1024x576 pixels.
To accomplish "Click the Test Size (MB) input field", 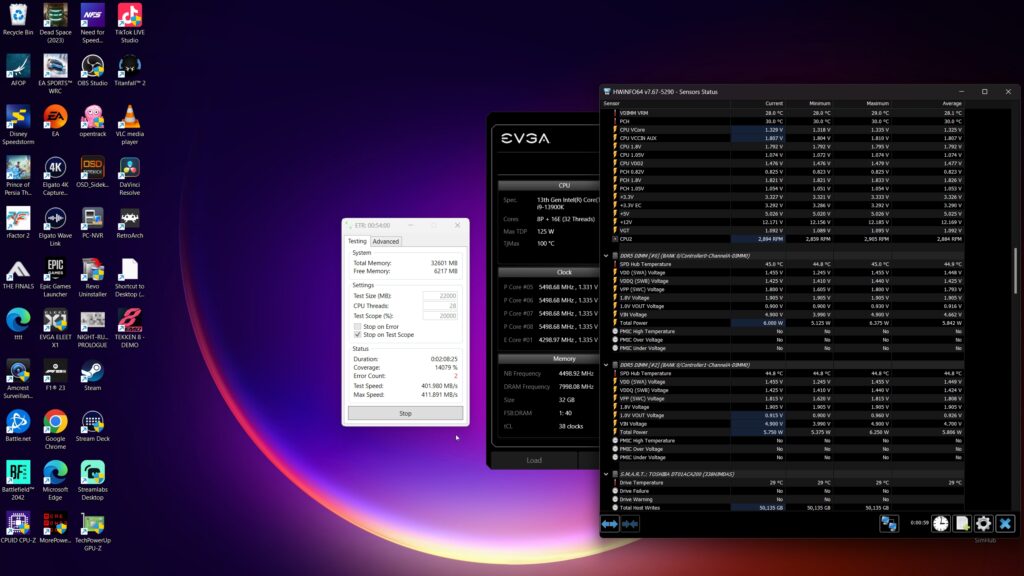I will (440, 296).
